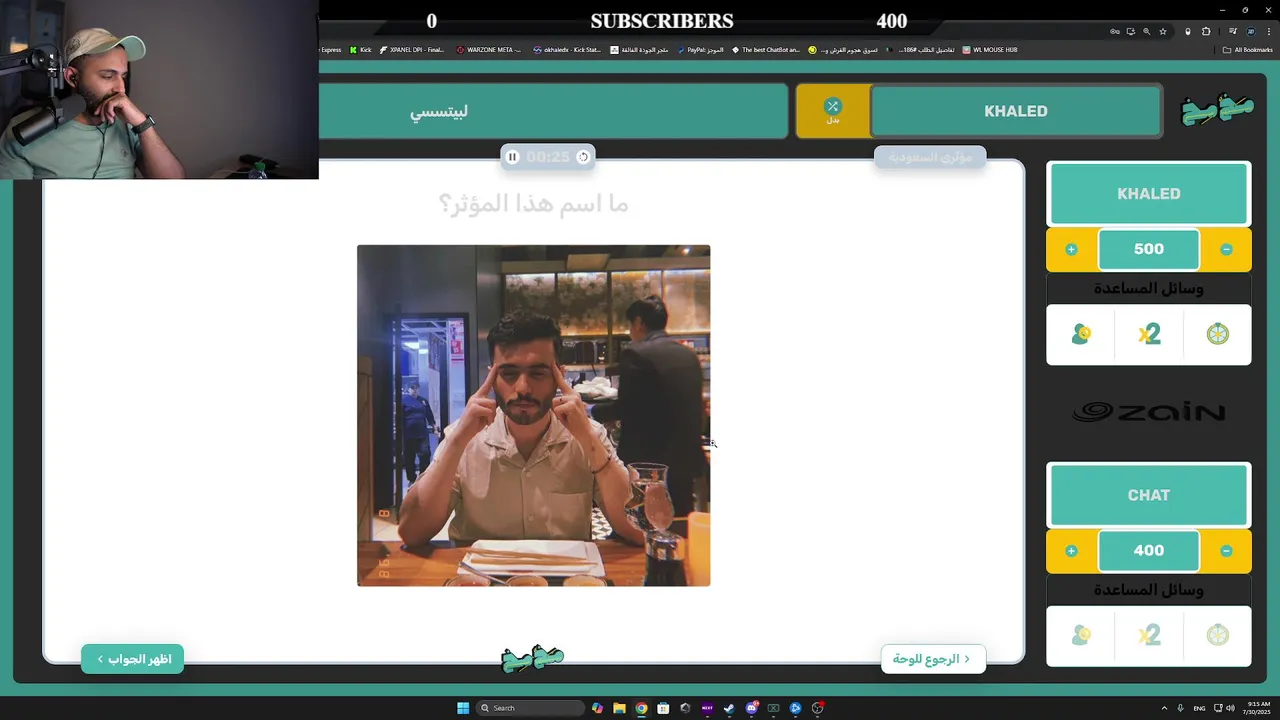
Task: Use CHAT's lemon wheel helper
Action: [1217, 635]
